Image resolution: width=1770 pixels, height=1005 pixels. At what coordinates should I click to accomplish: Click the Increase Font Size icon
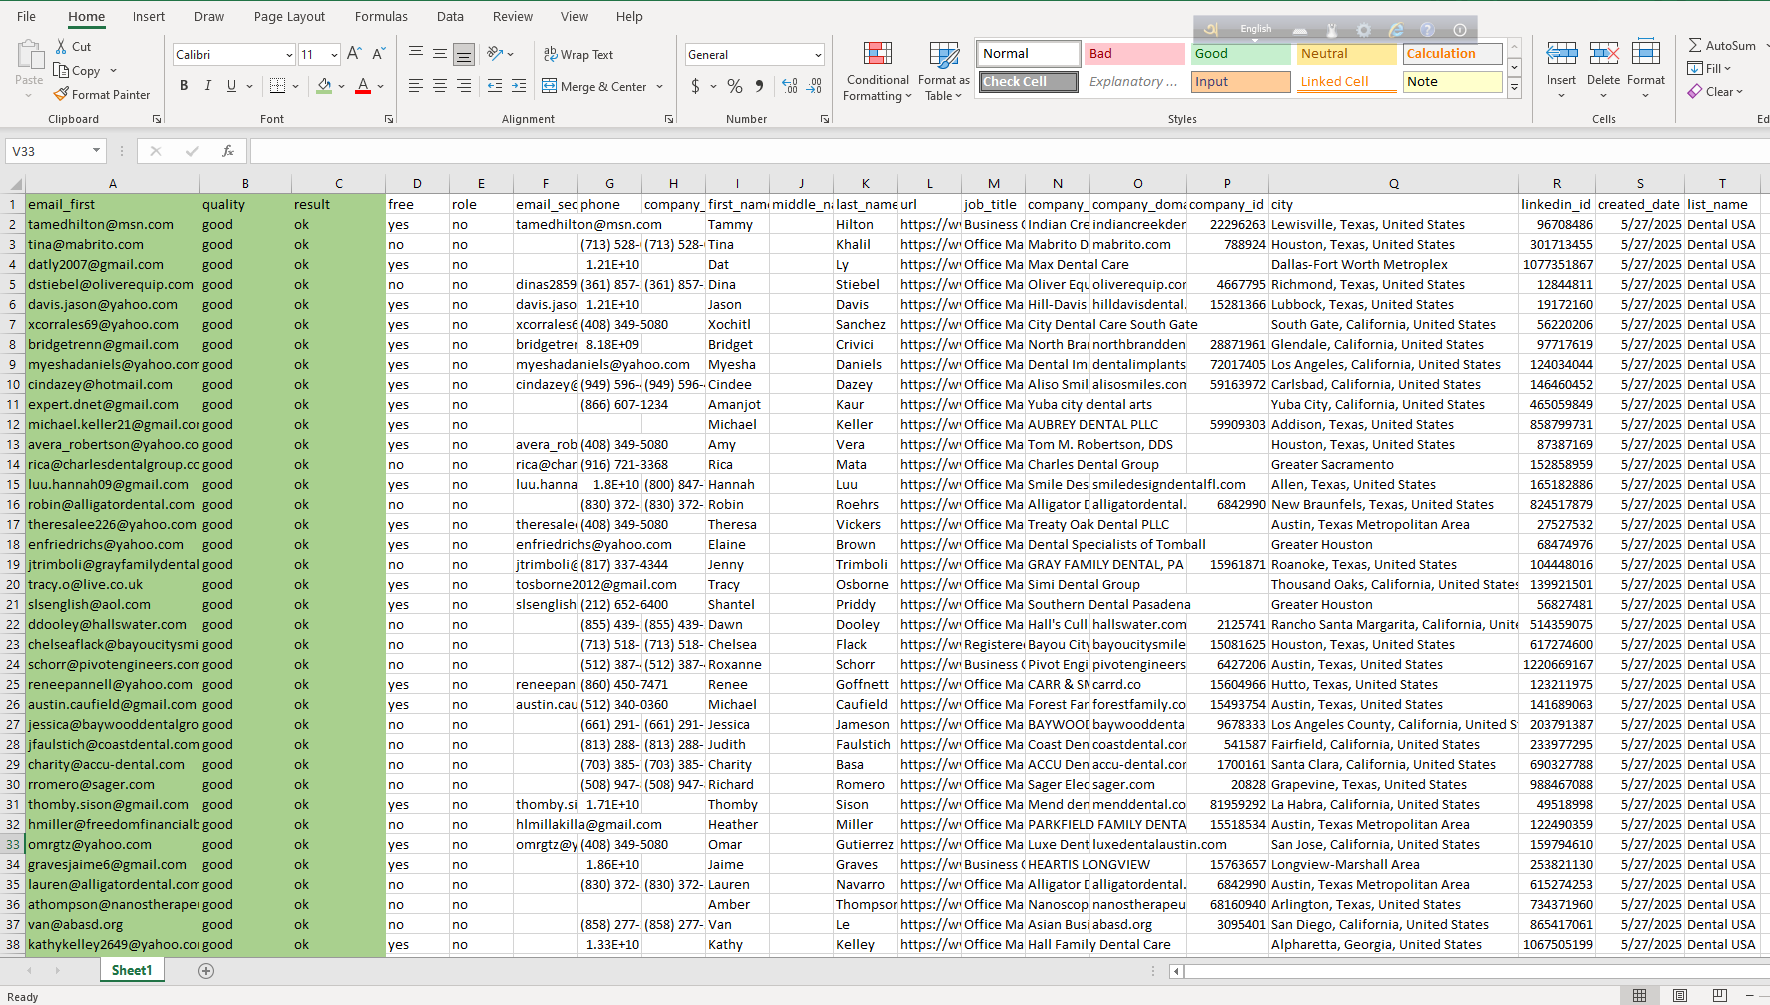click(x=354, y=54)
